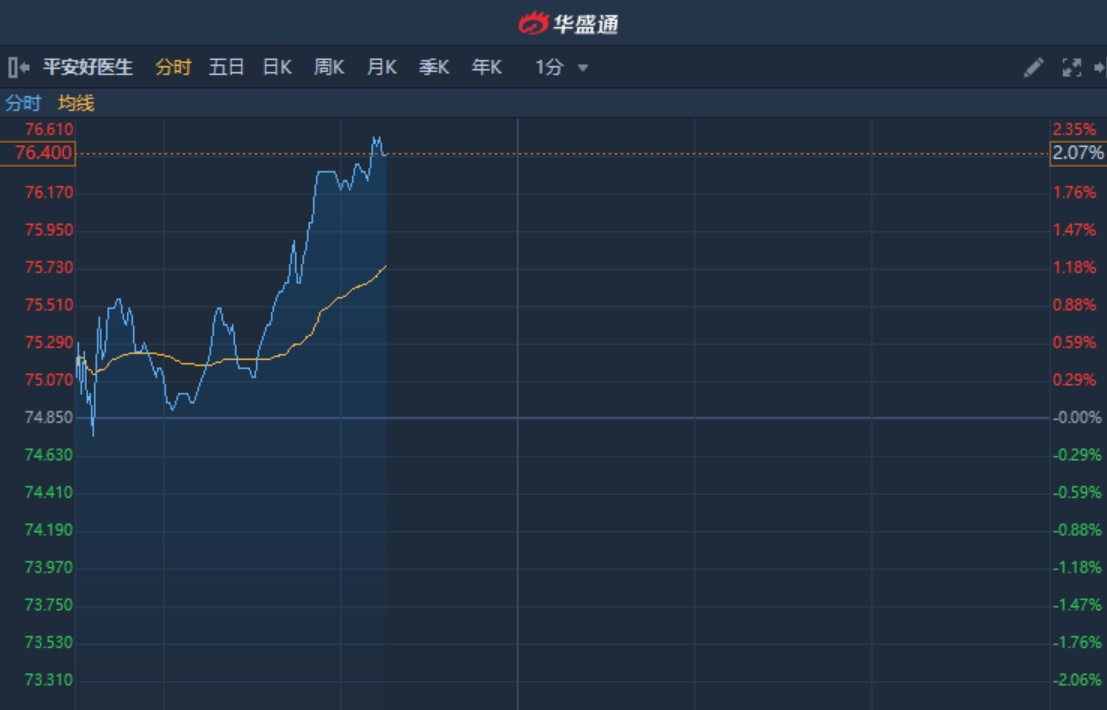Click the 平安好医生 stock name
The width and height of the screenshot is (1107, 710).
click(x=88, y=68)
